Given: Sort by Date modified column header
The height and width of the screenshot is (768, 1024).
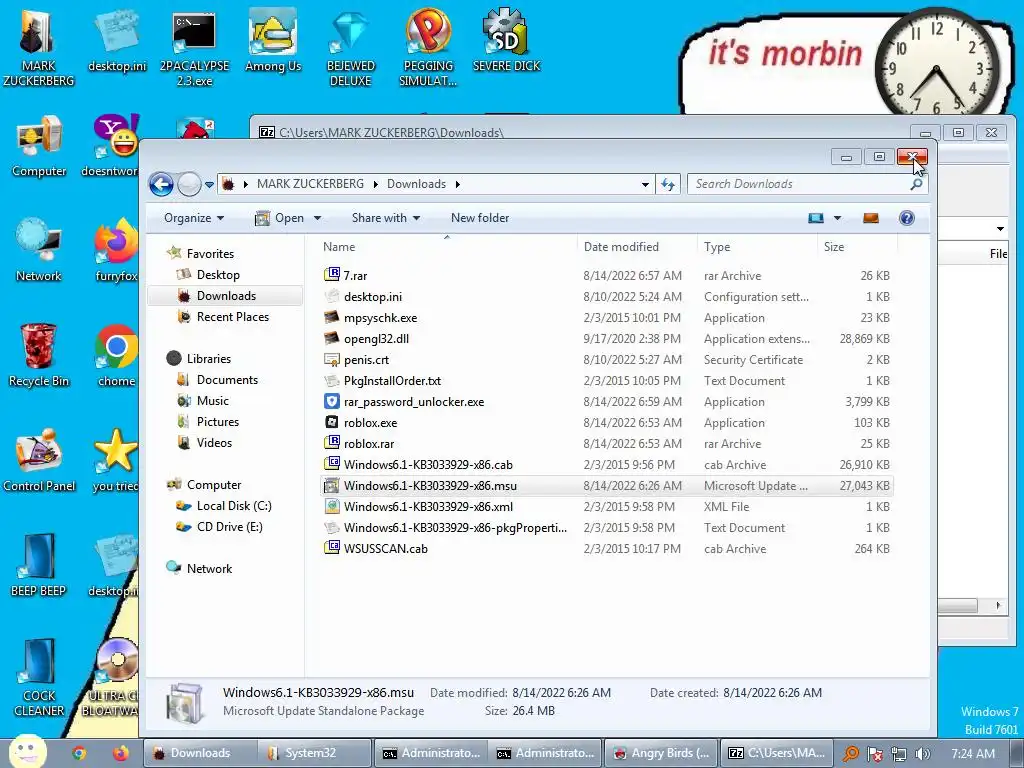Looking at the screenshot, I should tap(637, 247).
